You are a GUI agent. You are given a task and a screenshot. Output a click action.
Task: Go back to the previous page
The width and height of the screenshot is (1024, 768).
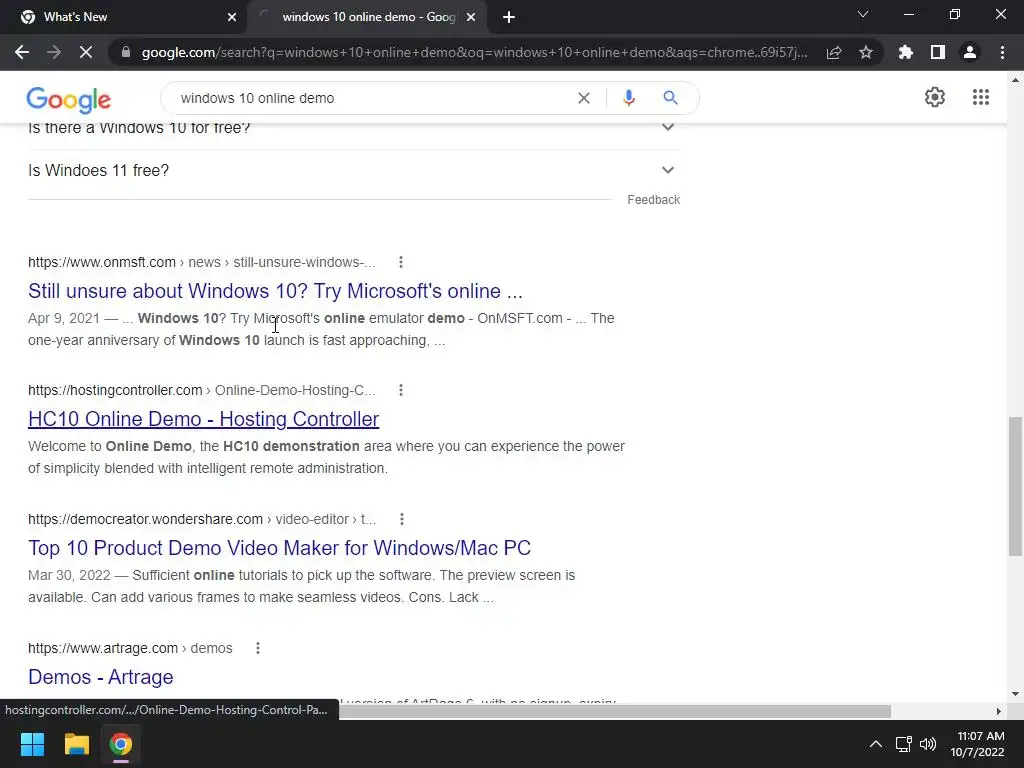pos(22,52)
